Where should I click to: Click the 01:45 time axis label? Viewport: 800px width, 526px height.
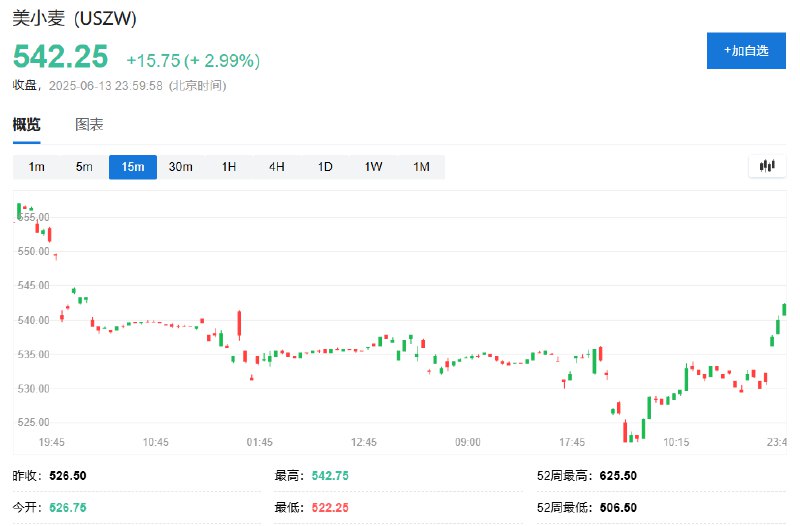(260, 442)
